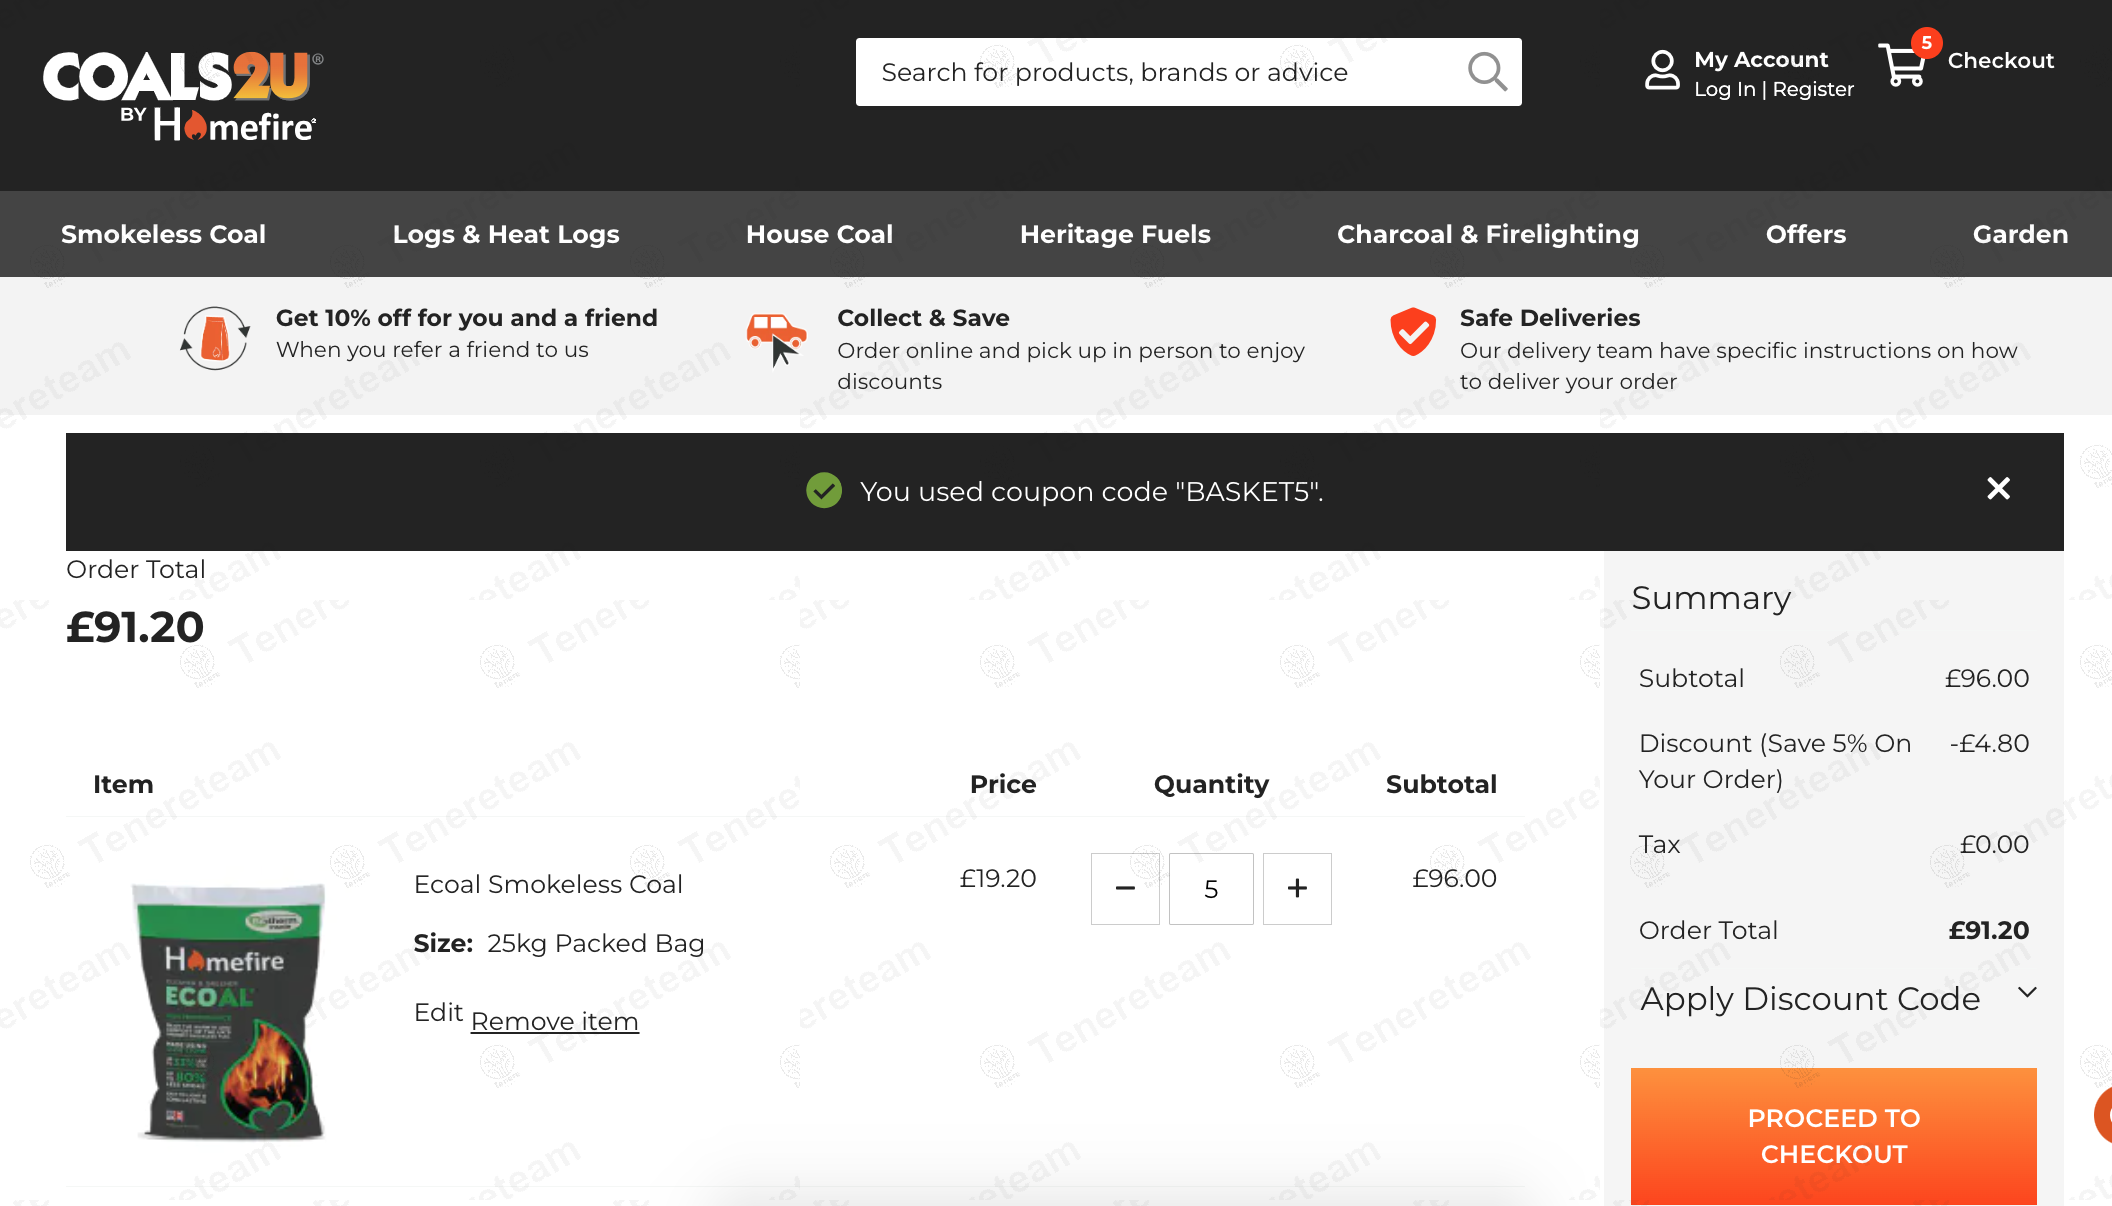Decrease Ecoal quantity with minus button
Screen dimensions: 2112x1206
[1125, 888]
